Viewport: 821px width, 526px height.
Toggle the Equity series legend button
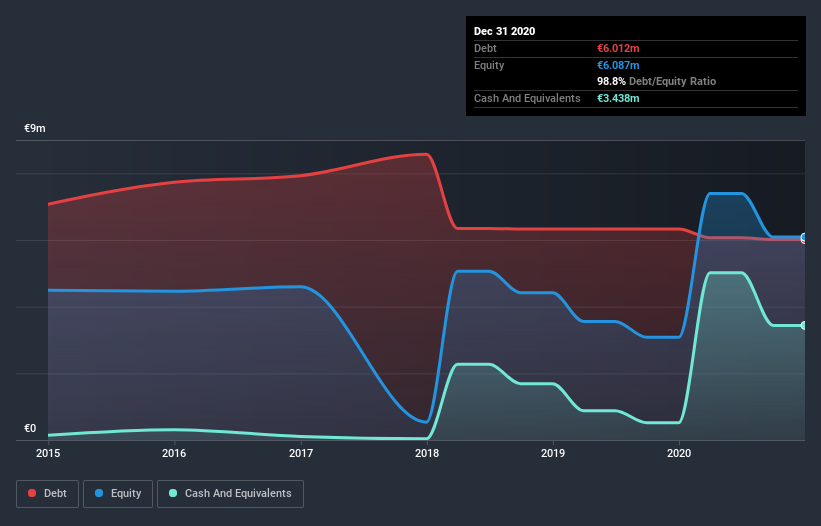[x=118, y=494]
